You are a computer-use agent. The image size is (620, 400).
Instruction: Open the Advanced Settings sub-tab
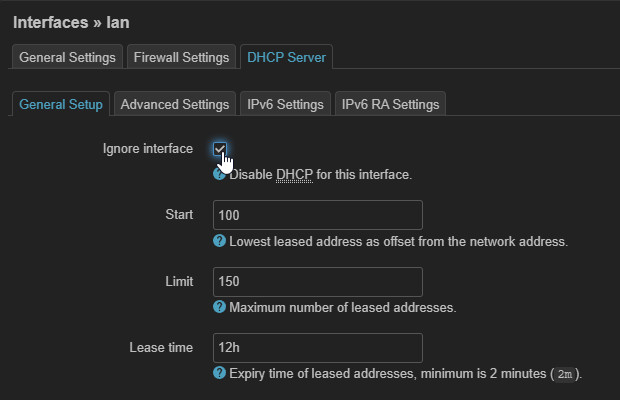click(175, 104)
